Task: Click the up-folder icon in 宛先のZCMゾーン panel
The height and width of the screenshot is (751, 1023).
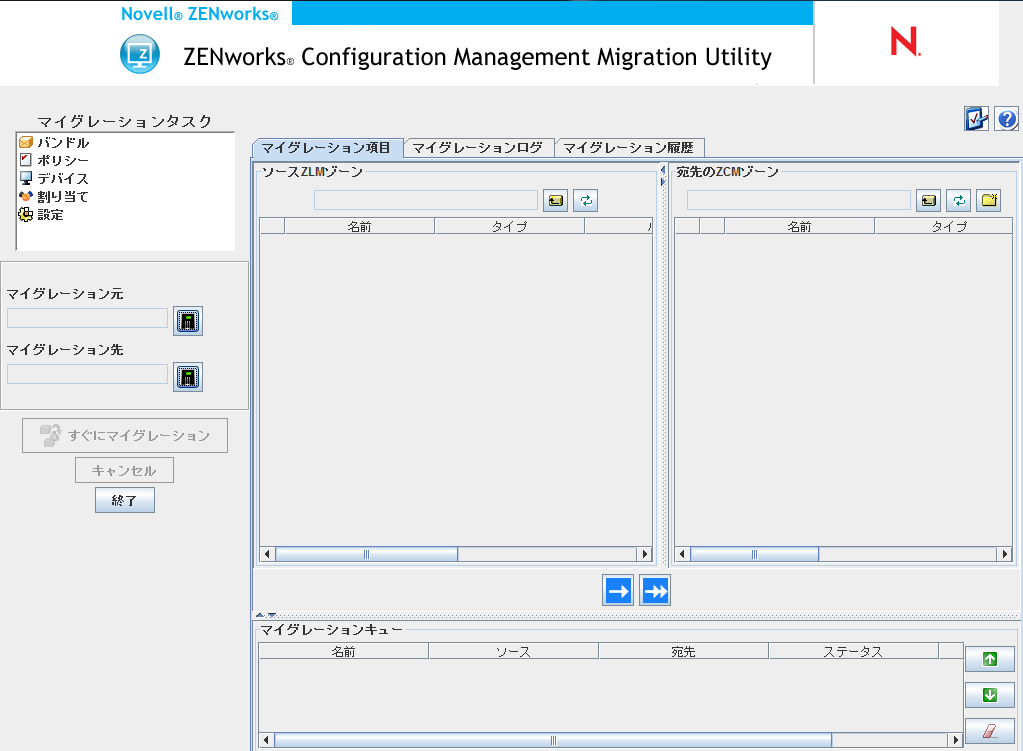Action: pos(928,200)
